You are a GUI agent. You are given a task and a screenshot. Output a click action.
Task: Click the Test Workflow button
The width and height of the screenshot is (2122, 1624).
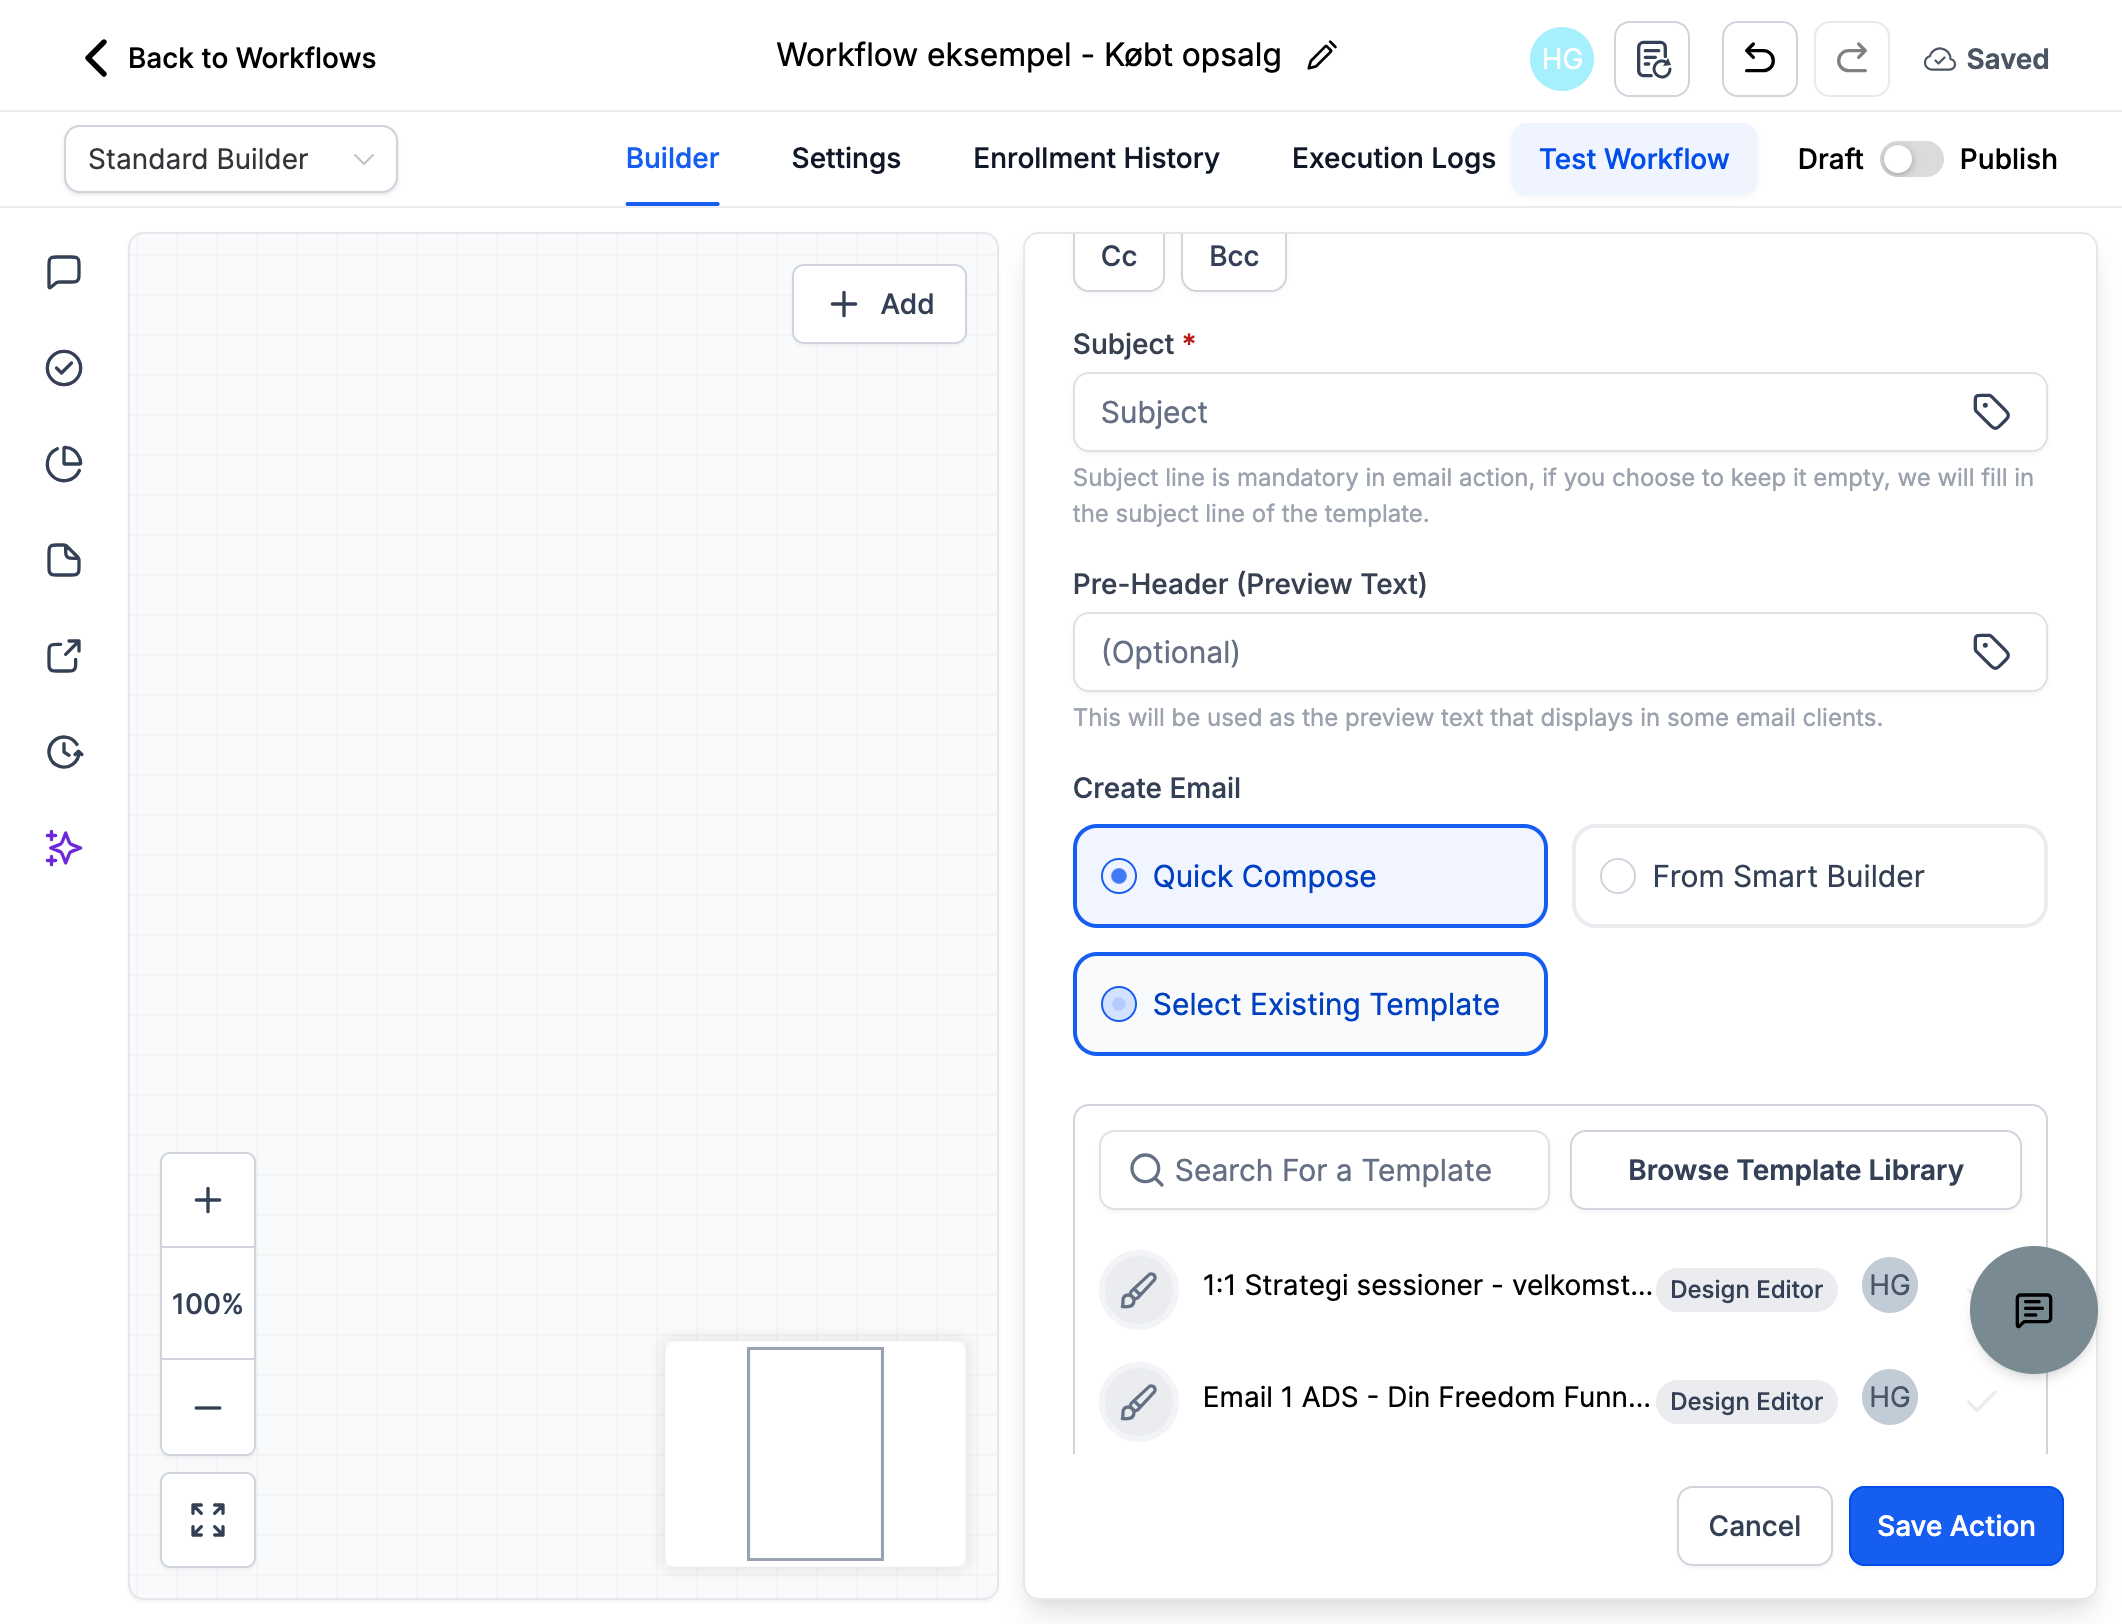(x=1634, y=159)
